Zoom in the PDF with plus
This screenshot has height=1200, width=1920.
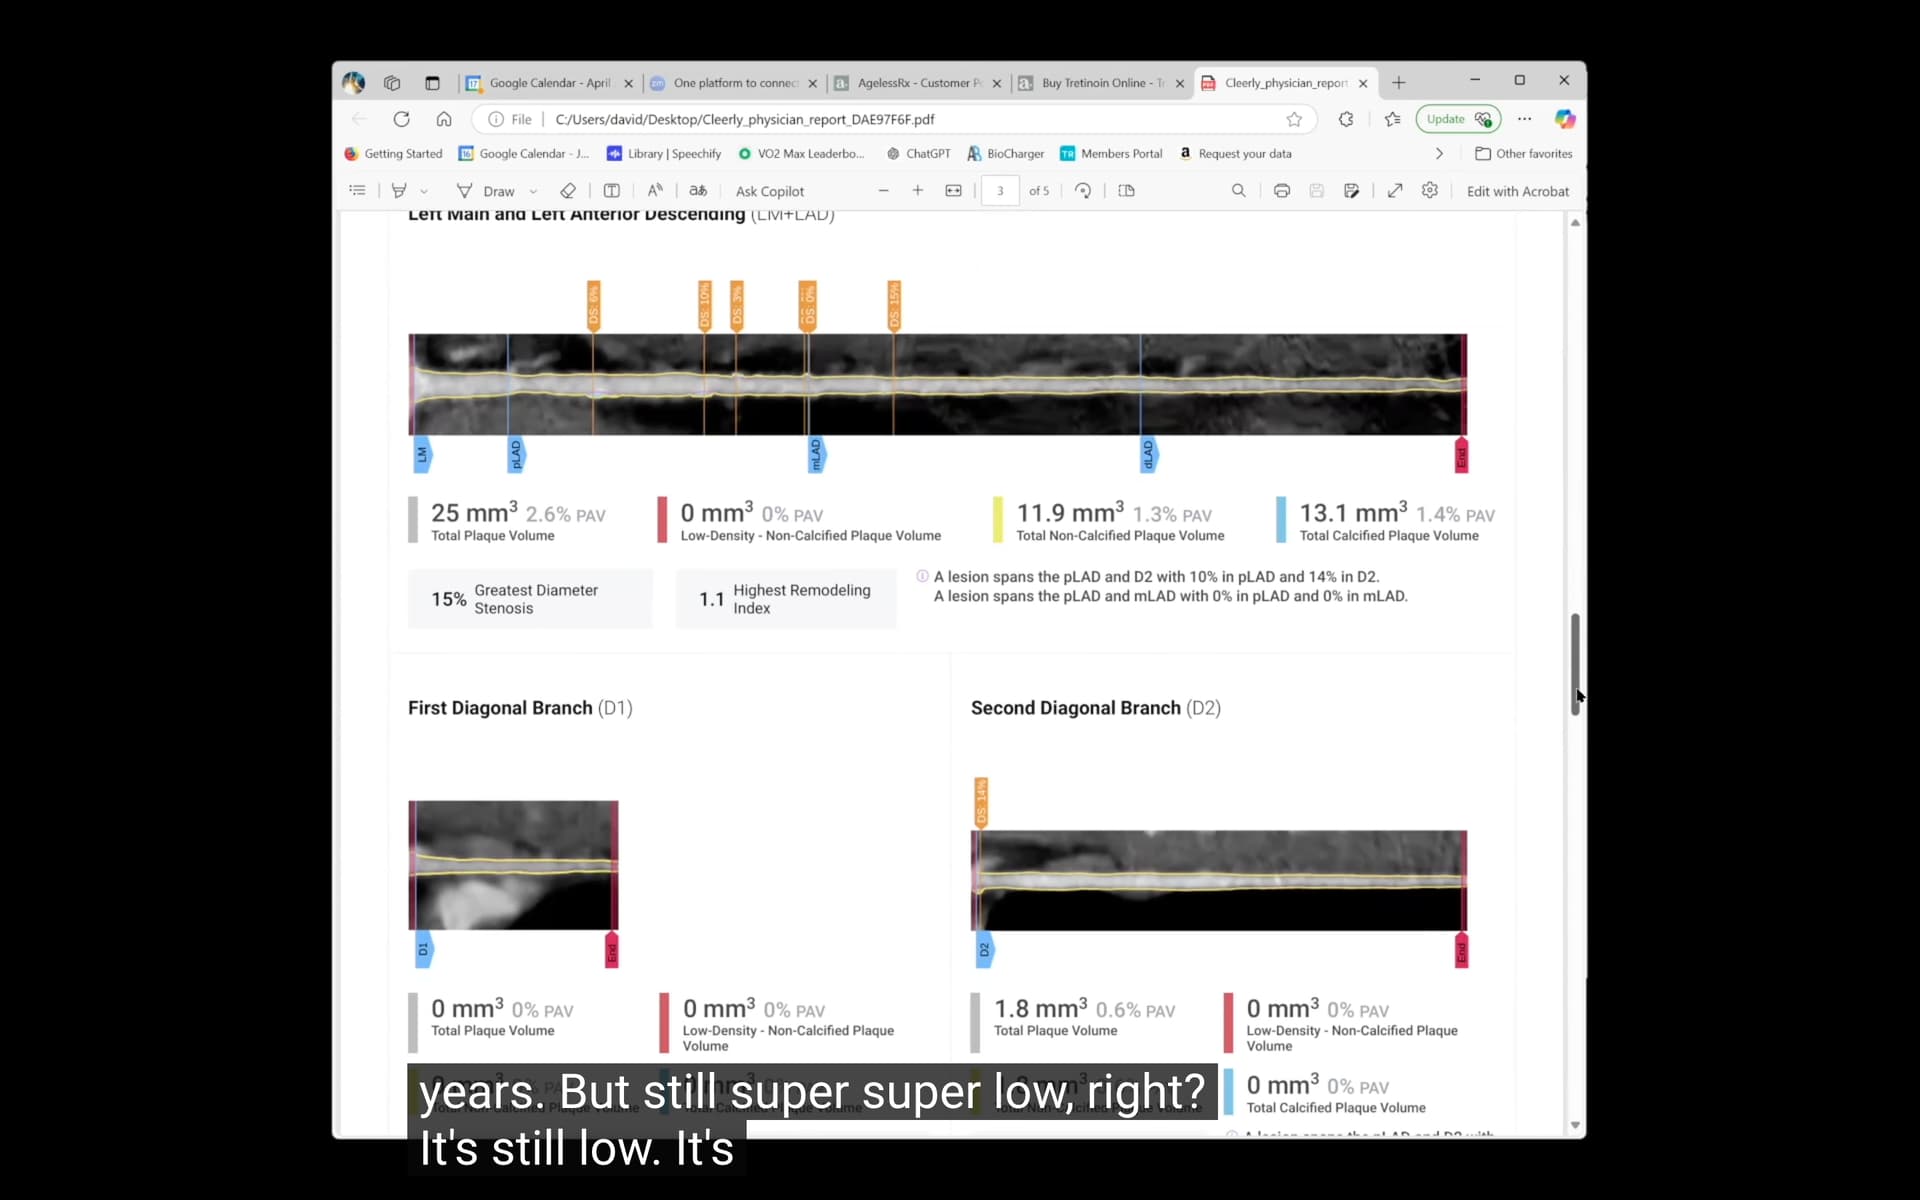(x=917, y=190)
